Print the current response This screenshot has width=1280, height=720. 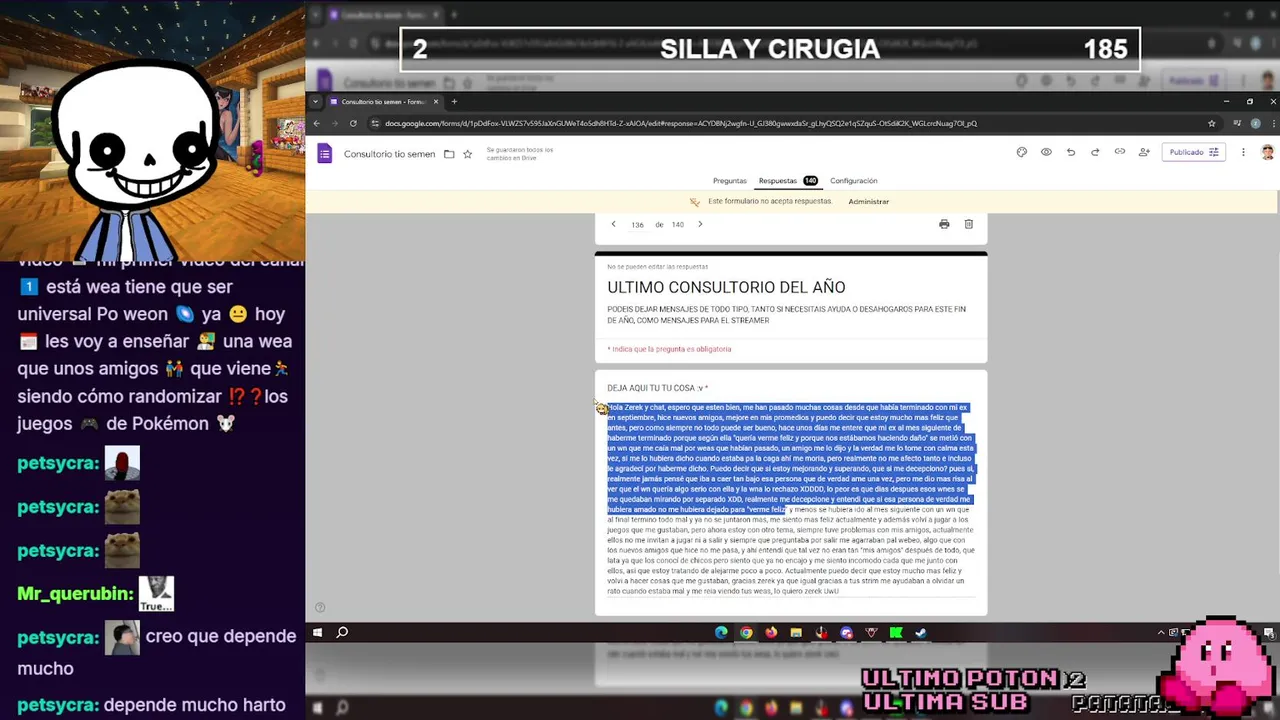(x=944, y=224)
